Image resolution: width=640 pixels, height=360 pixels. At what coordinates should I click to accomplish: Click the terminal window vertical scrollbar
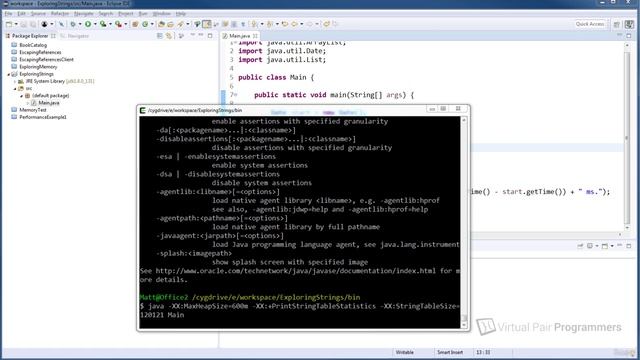[x=464, y=222]
